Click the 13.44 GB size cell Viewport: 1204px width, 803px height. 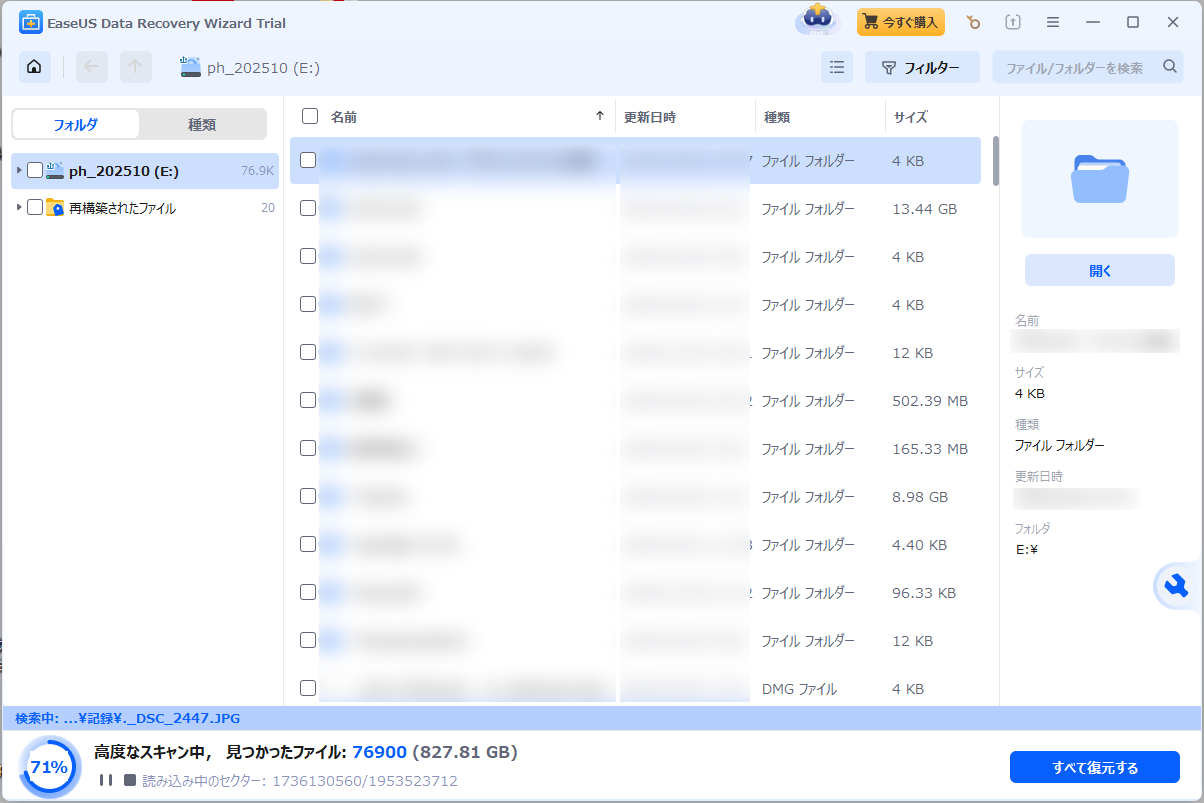click(x=924, y=209)
